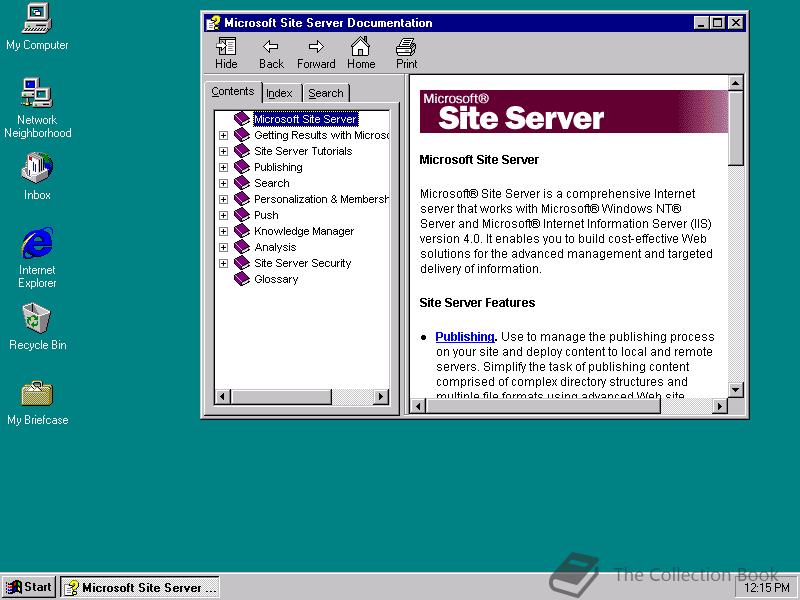Image resolution: width=800 pixels, height=600 pixels.
Task: Select Search in the contents tree
Action: [271, 183]
